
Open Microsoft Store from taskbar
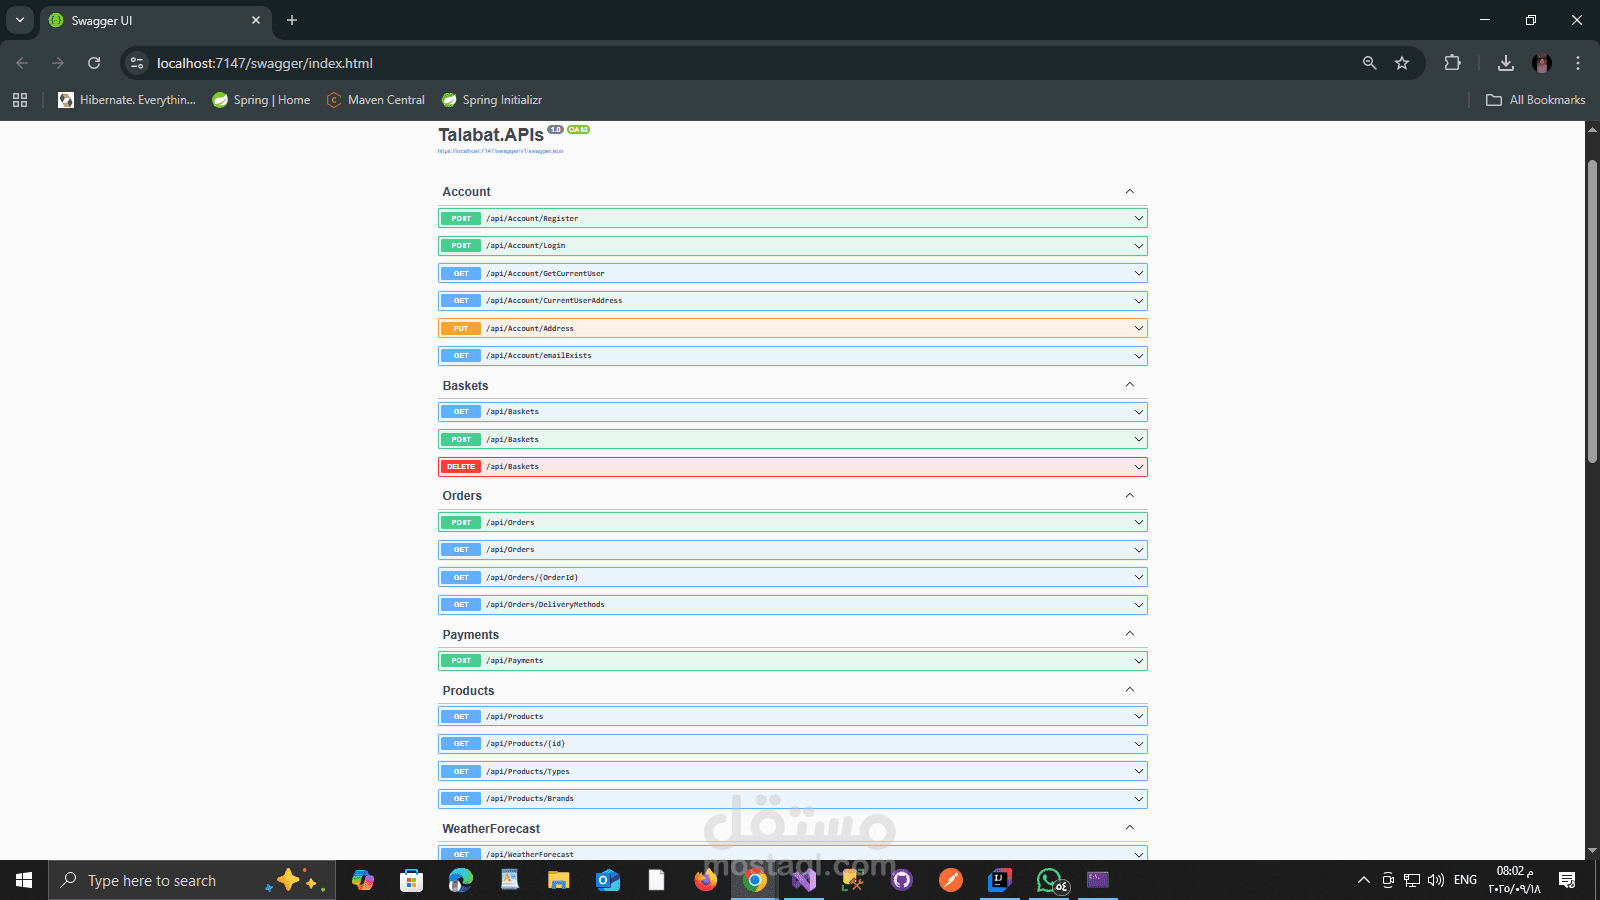[411, 880]
